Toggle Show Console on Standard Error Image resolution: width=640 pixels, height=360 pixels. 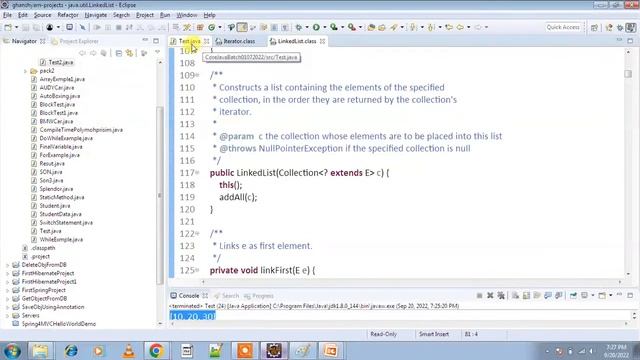coord(558,296)
